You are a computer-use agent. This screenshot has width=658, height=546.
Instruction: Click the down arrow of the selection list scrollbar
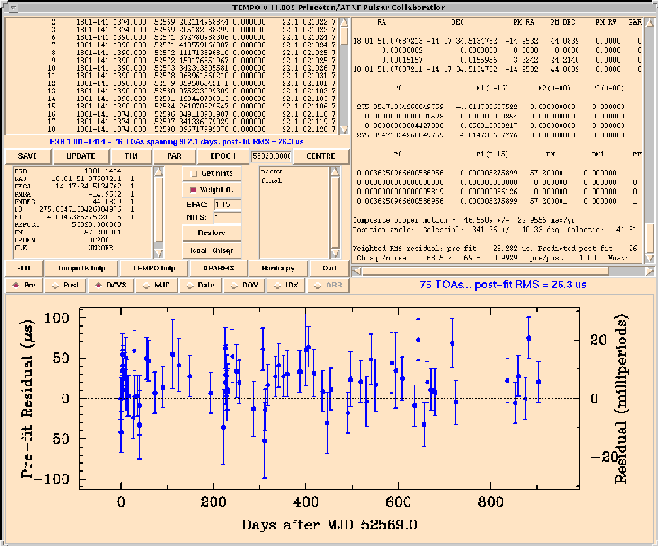pyautogui.click(x=334, y=253)
